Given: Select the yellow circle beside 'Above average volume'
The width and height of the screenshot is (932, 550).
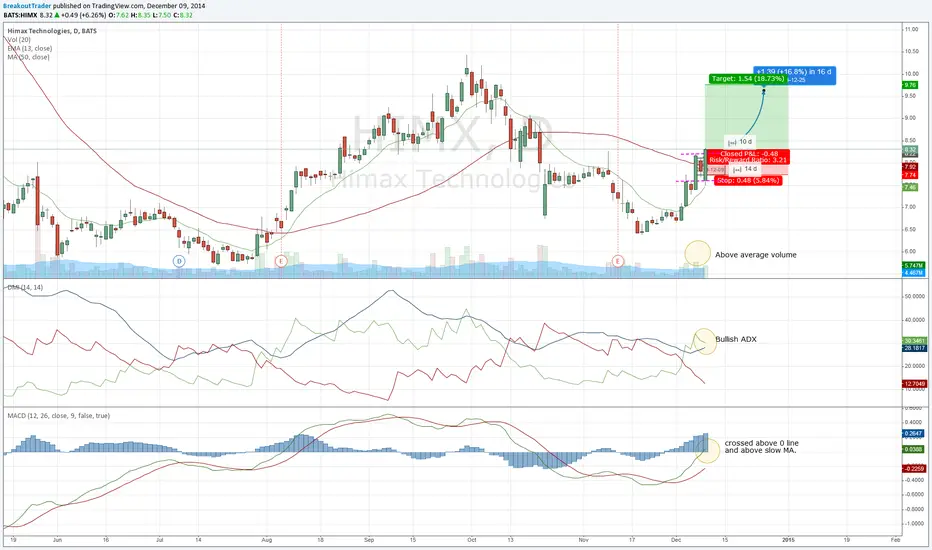Looking at the screenshot, I should pyautogui.click(x=698, y=253).
